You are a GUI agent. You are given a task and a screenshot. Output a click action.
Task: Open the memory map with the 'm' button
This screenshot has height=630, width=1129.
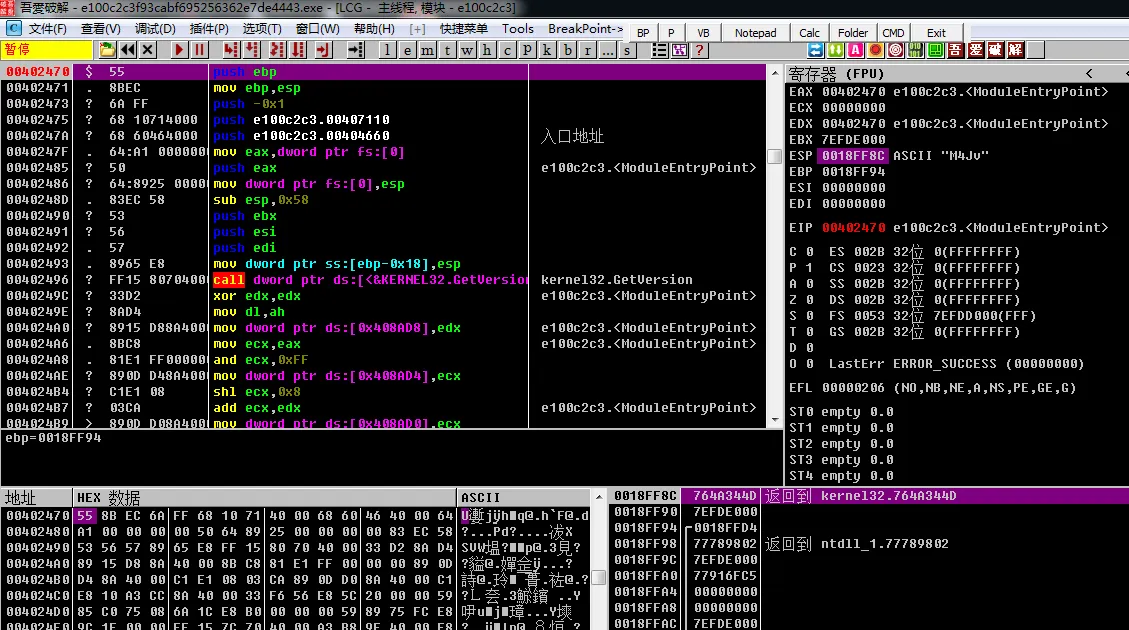click(x=428, y=49)
